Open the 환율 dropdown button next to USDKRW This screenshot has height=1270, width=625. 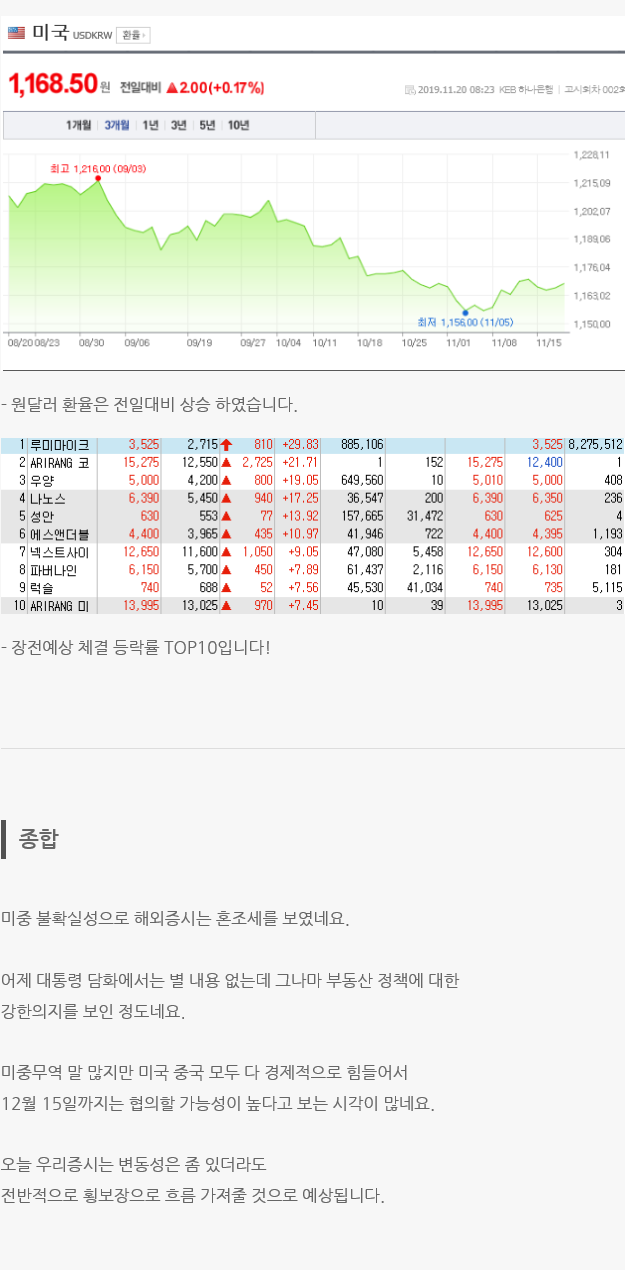133,35
